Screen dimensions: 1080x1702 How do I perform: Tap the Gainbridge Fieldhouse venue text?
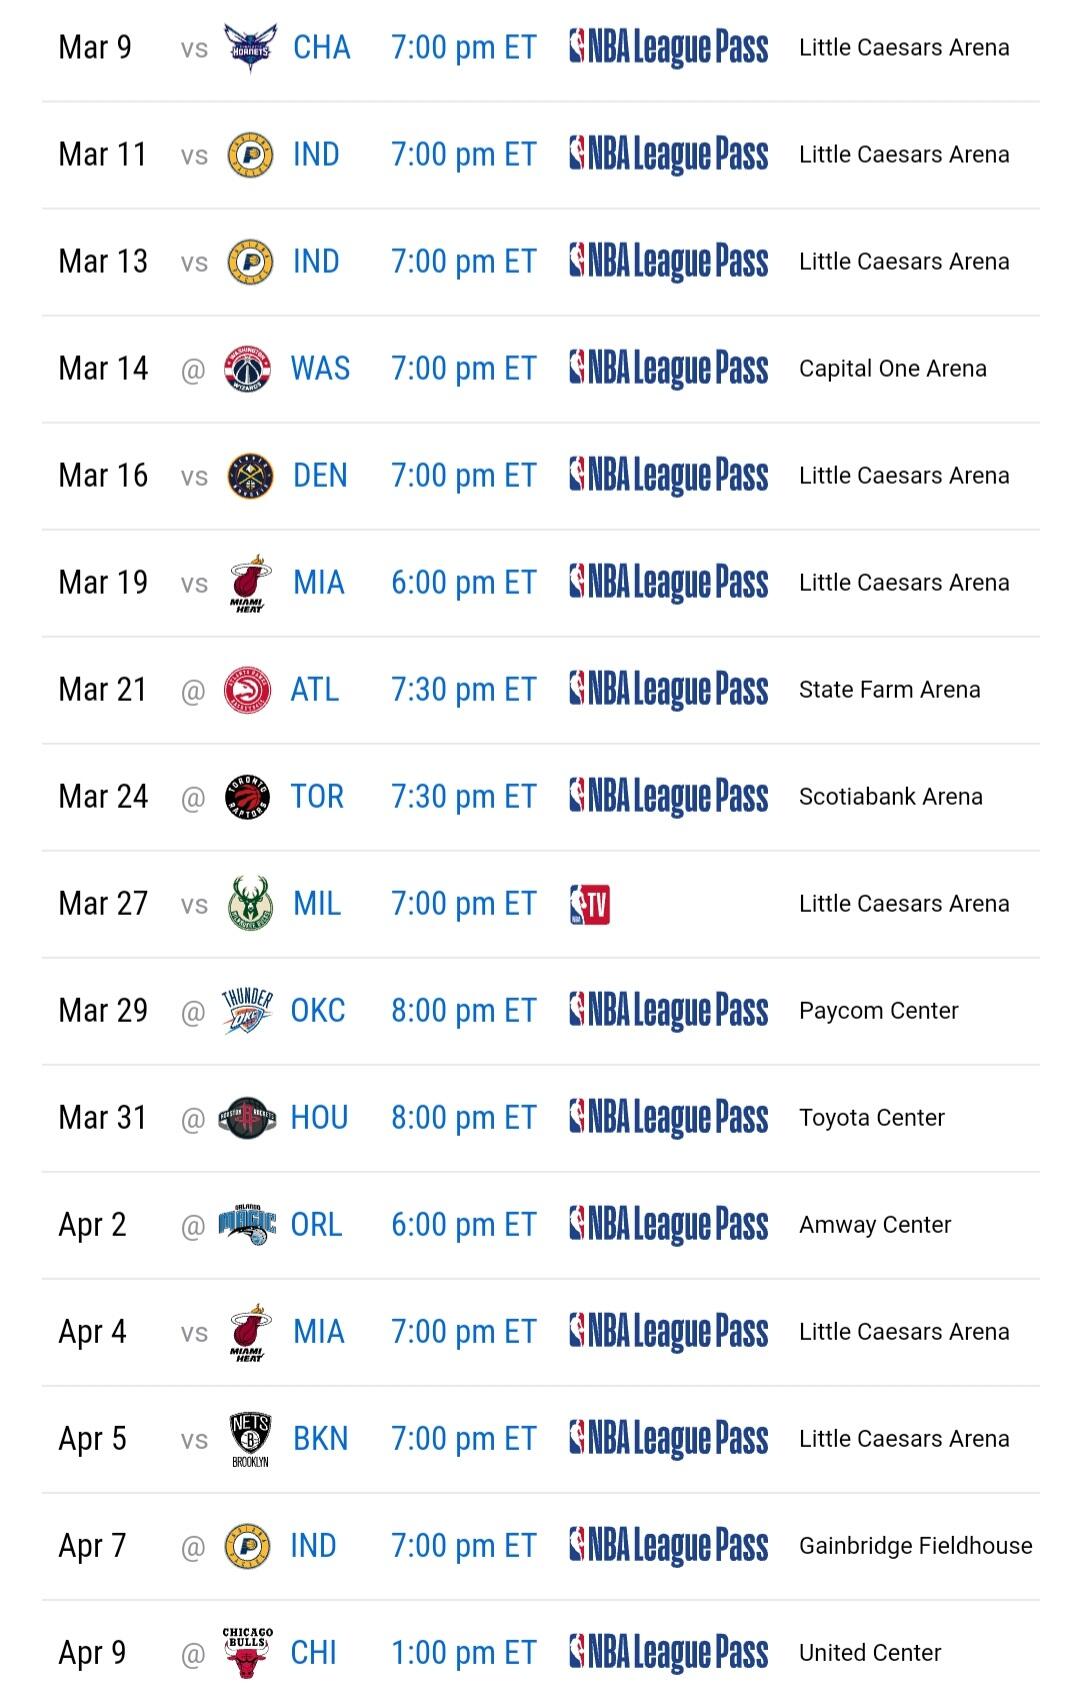click(915, 1546)
